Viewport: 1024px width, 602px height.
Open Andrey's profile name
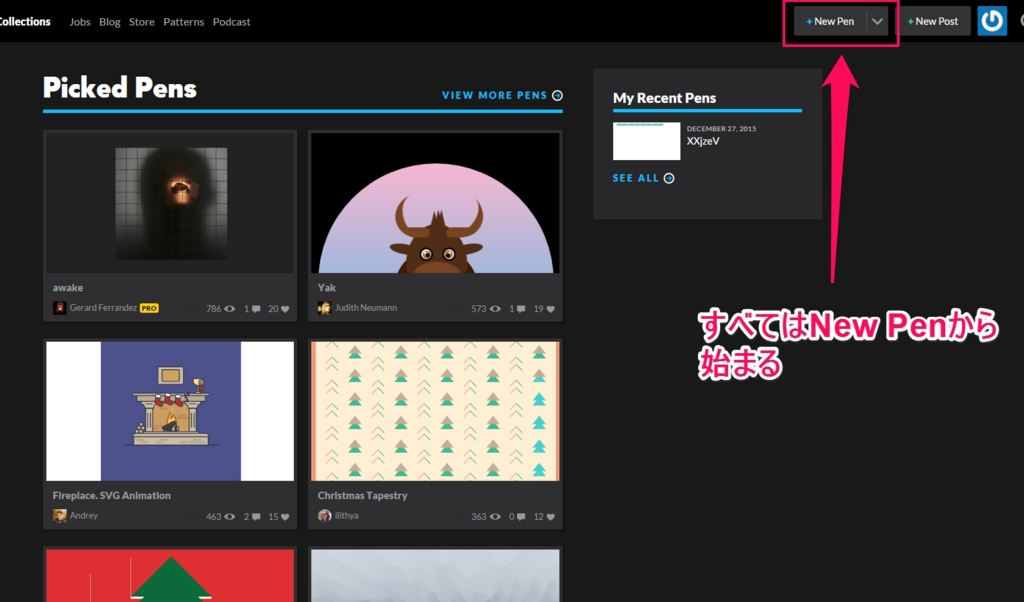point(84,515)
